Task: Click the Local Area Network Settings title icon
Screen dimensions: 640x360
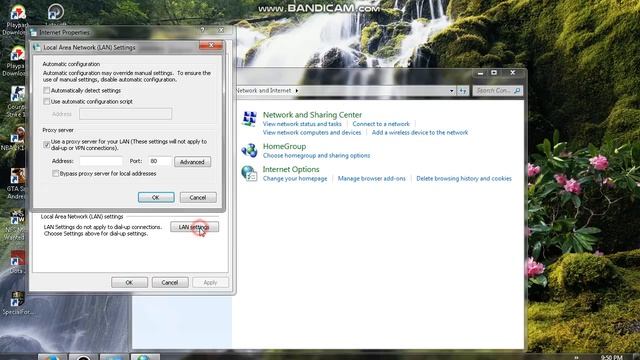Action: (x=37, y=47)
